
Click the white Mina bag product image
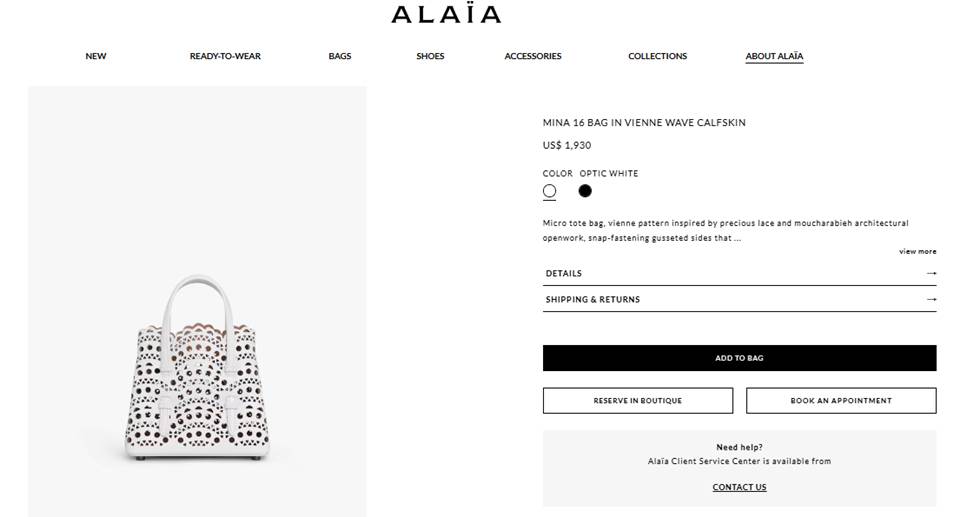click(197, 368)
